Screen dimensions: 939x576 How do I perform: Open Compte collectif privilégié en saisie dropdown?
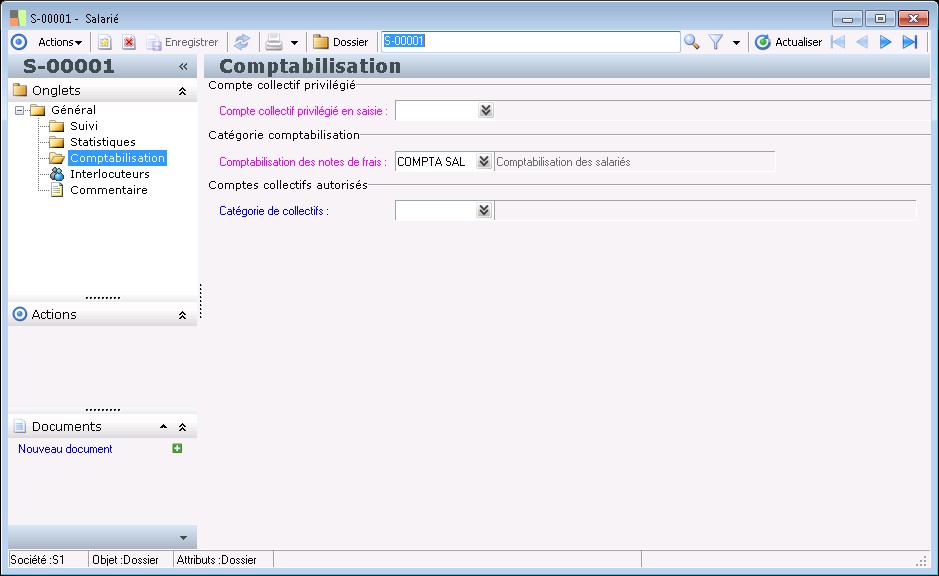[486, 110]
